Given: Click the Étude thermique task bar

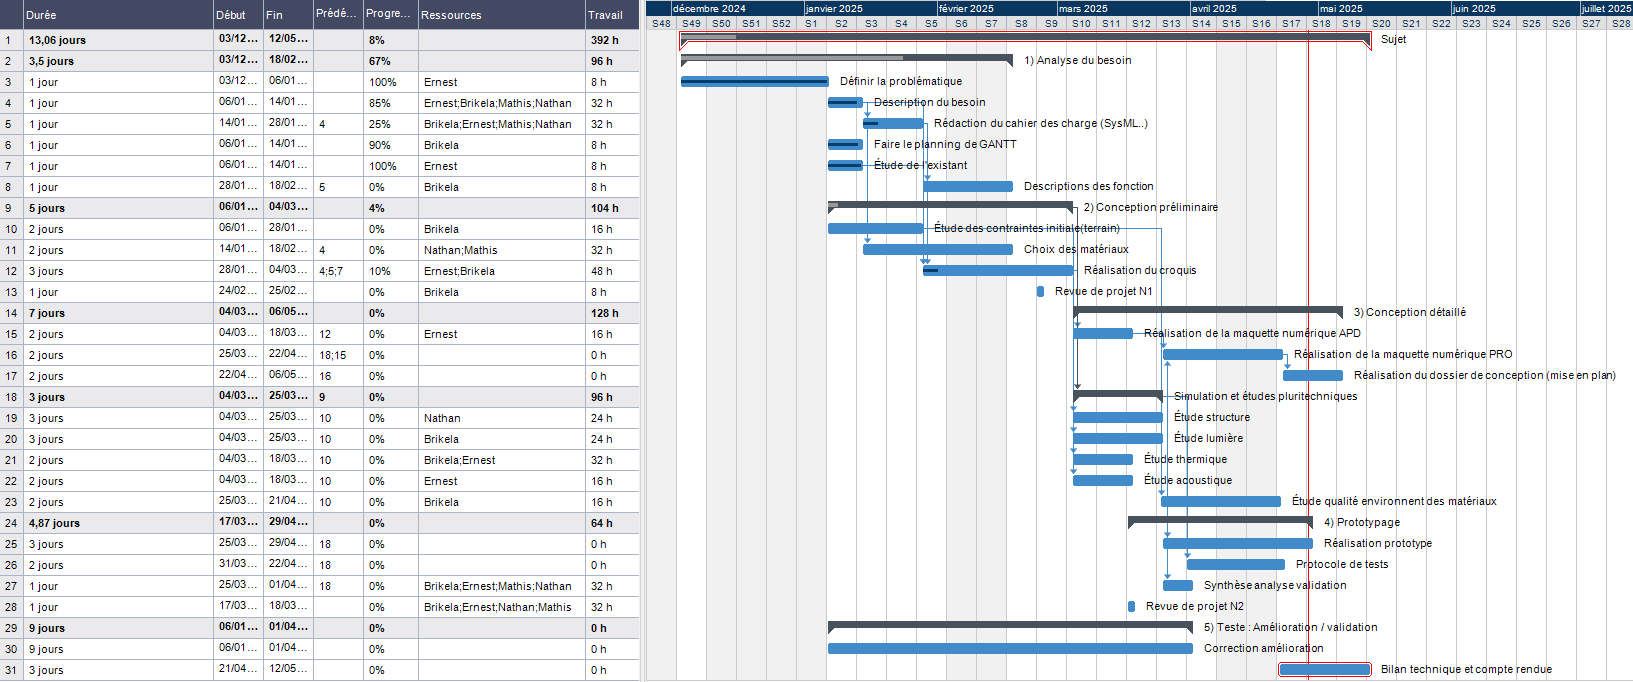Looking at the screenshot, I should coord(1103,460).
